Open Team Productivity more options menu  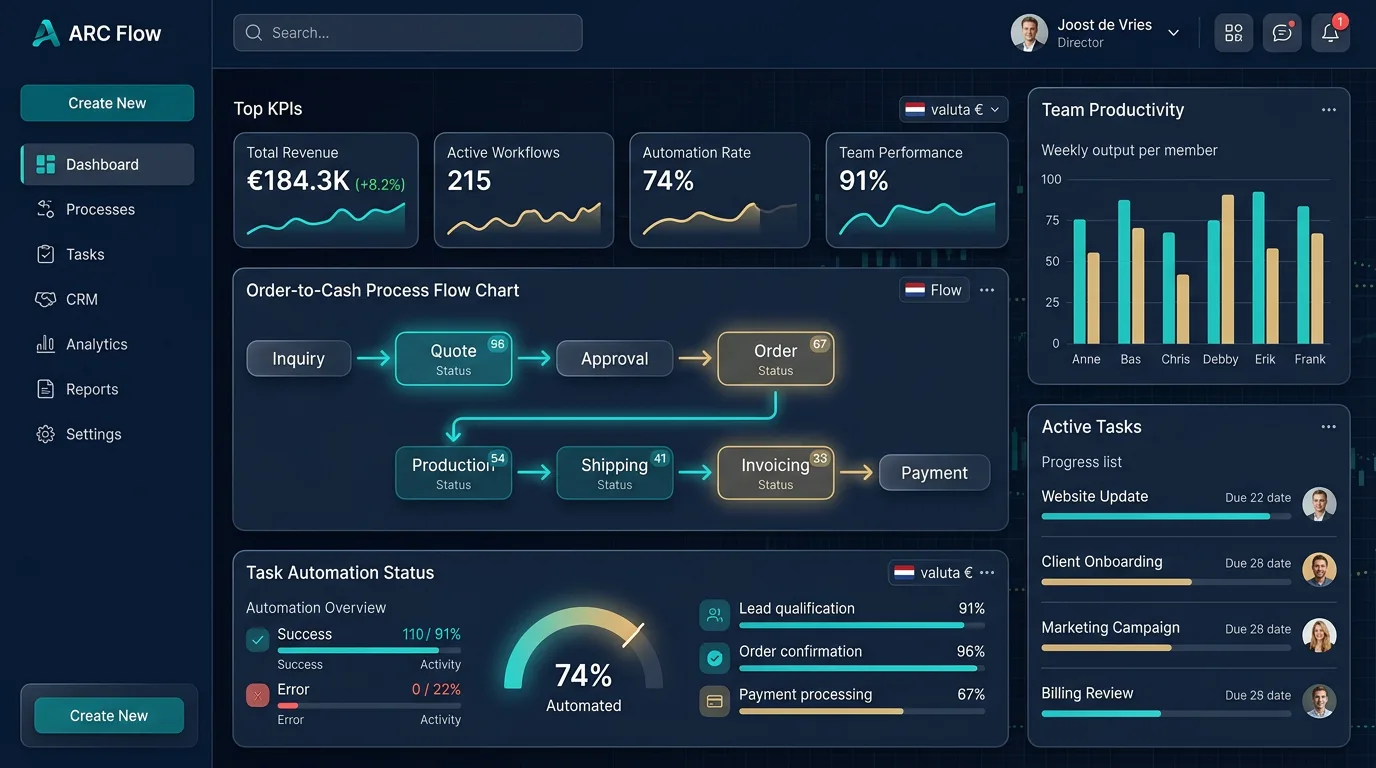point(1328,110)
